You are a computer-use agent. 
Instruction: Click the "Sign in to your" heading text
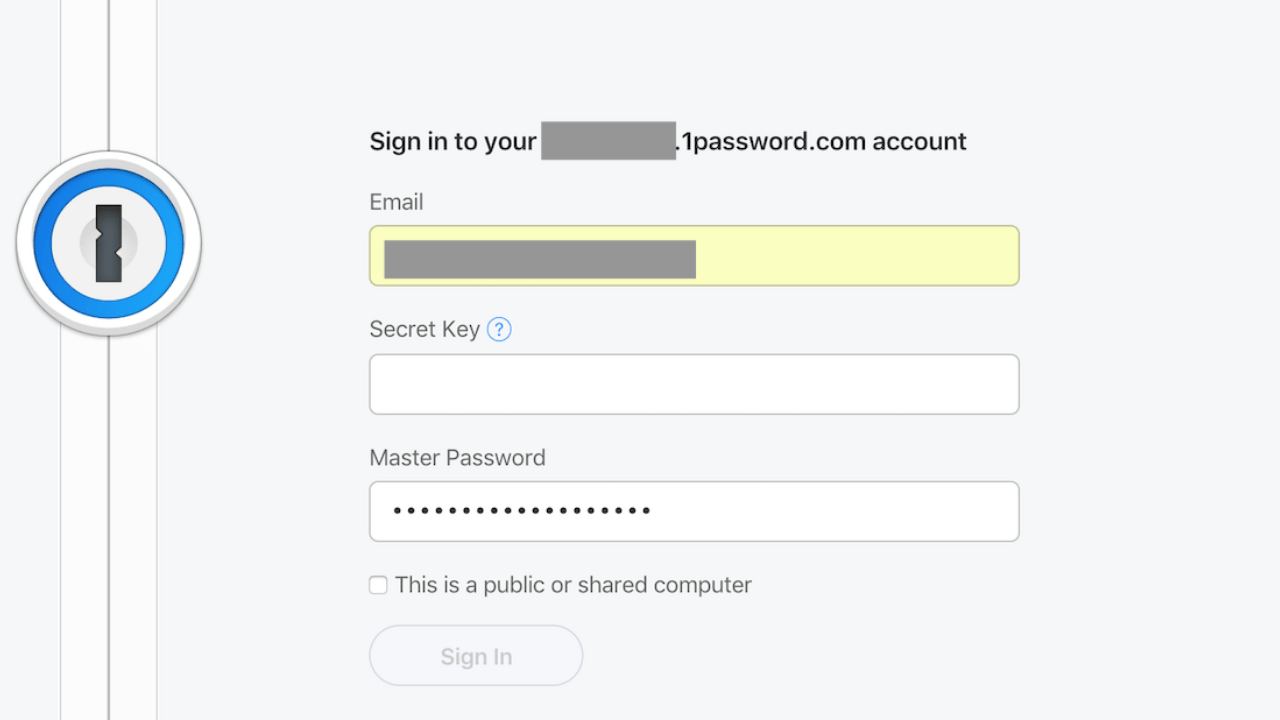click(x=453, y=141)
